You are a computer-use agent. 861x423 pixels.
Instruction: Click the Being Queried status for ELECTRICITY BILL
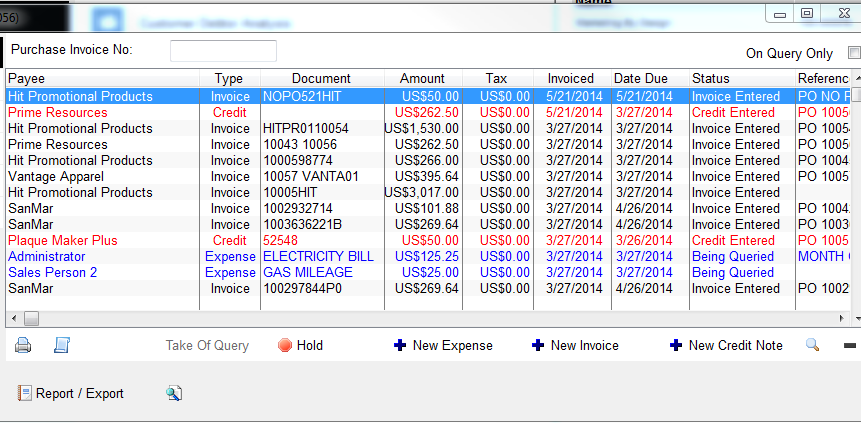[x=742, y=257]
